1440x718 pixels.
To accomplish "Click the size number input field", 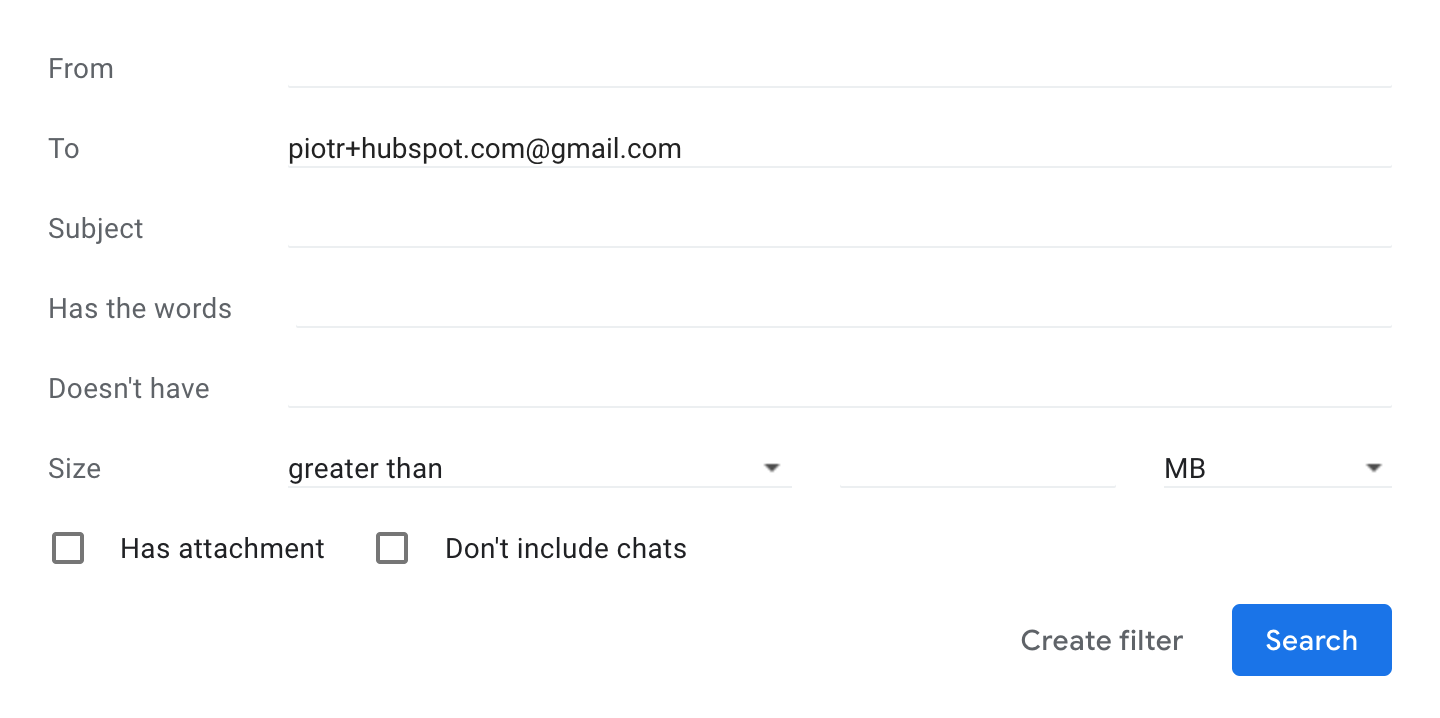I will (x=977, y=468).
